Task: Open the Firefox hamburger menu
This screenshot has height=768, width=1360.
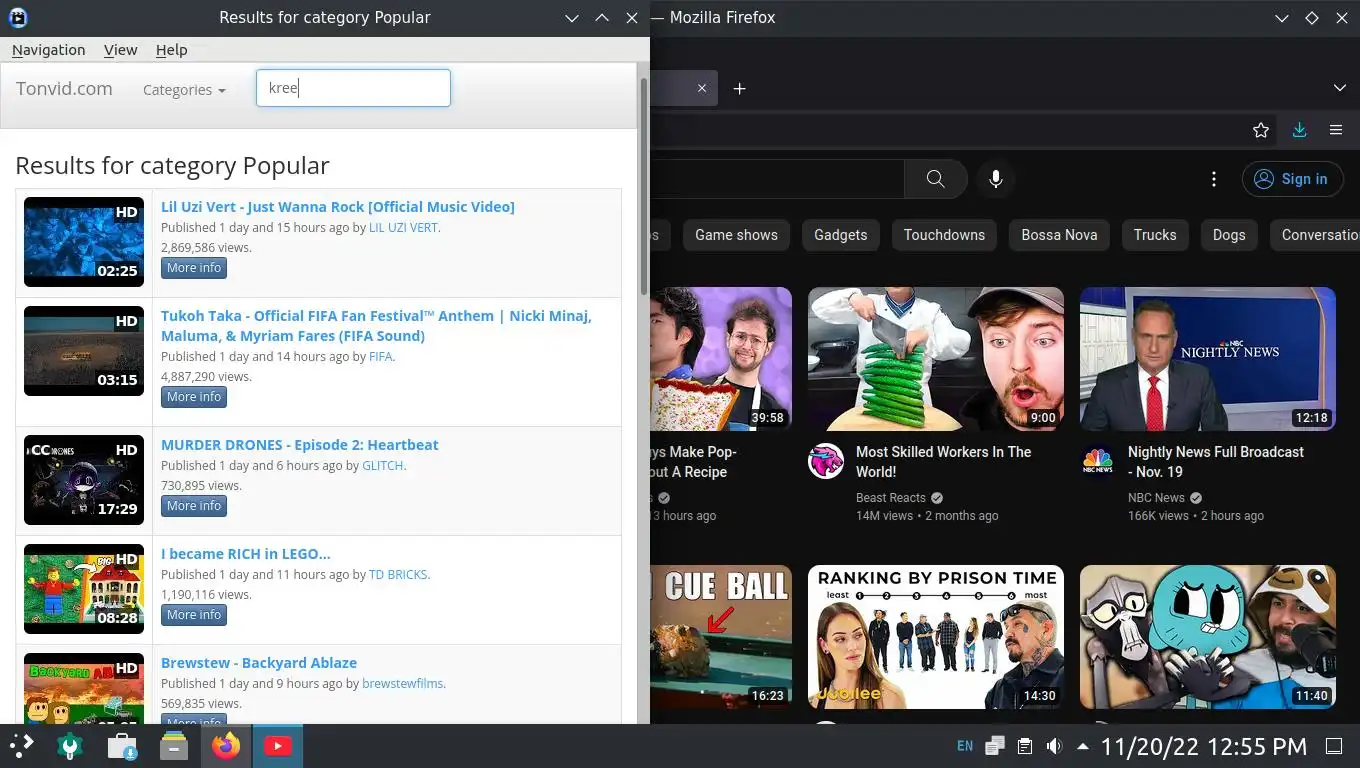Action: [1336, 130]
